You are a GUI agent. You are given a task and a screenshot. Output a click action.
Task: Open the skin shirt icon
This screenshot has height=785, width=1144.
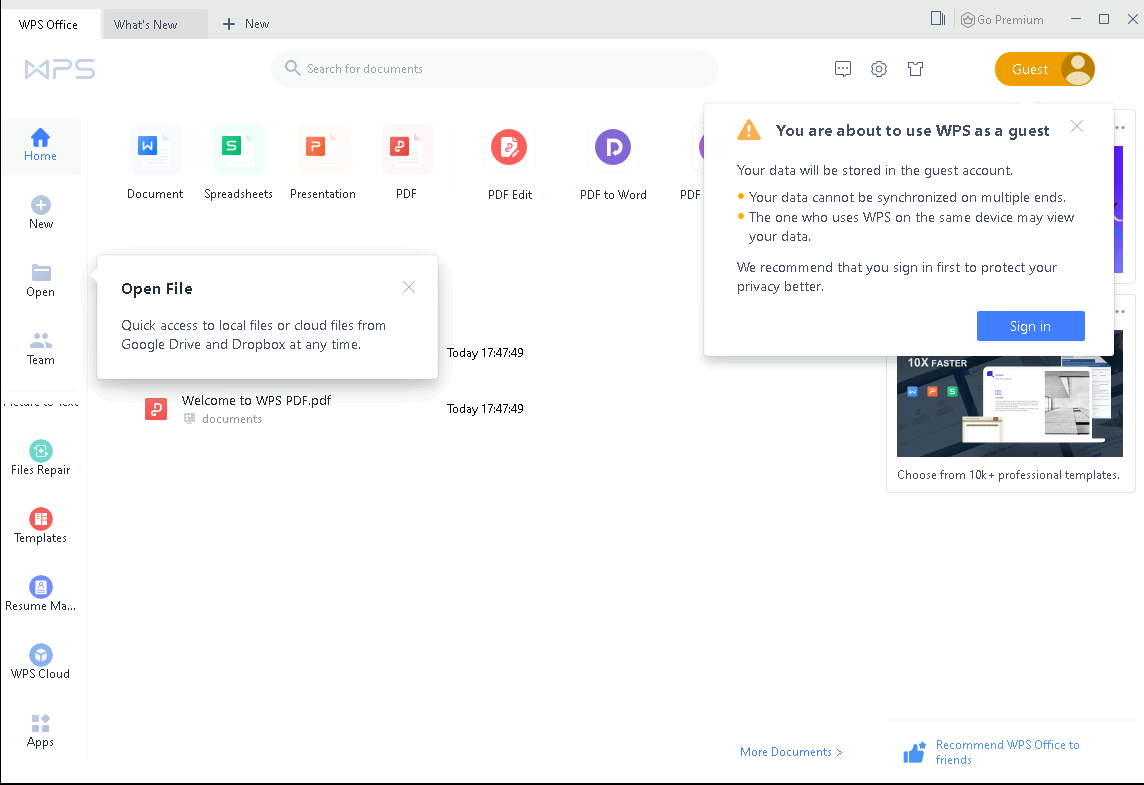click(915, 69)
